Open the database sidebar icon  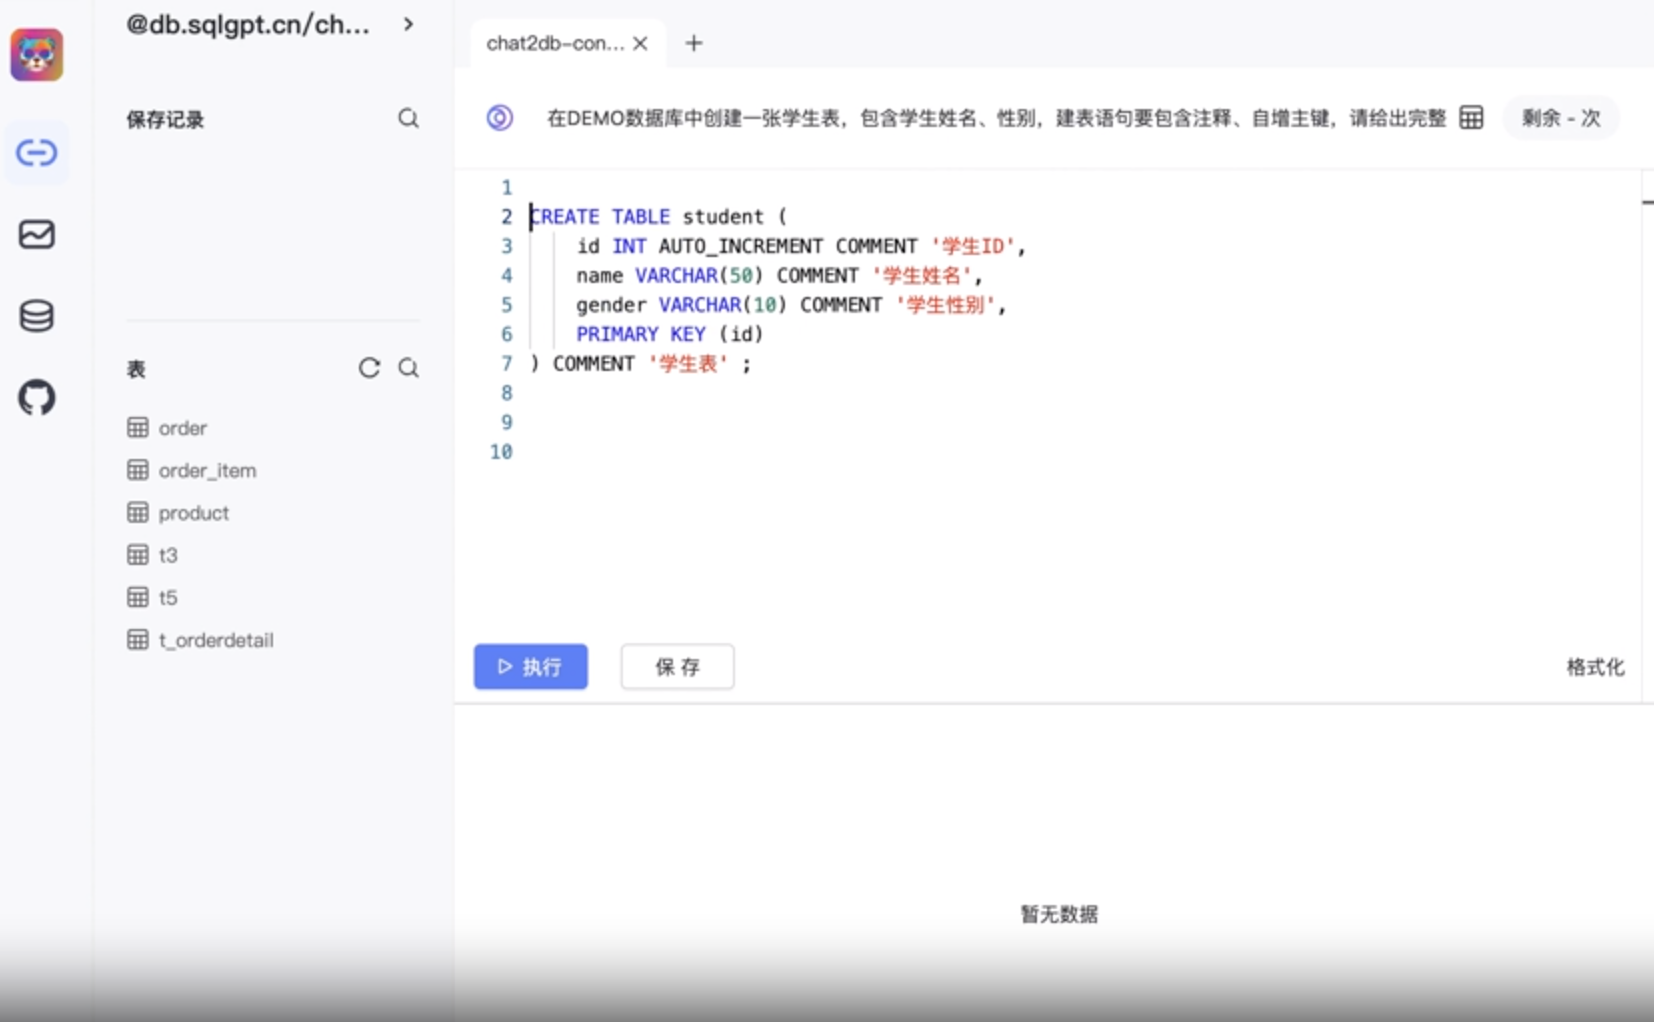(x=37, y=316)
